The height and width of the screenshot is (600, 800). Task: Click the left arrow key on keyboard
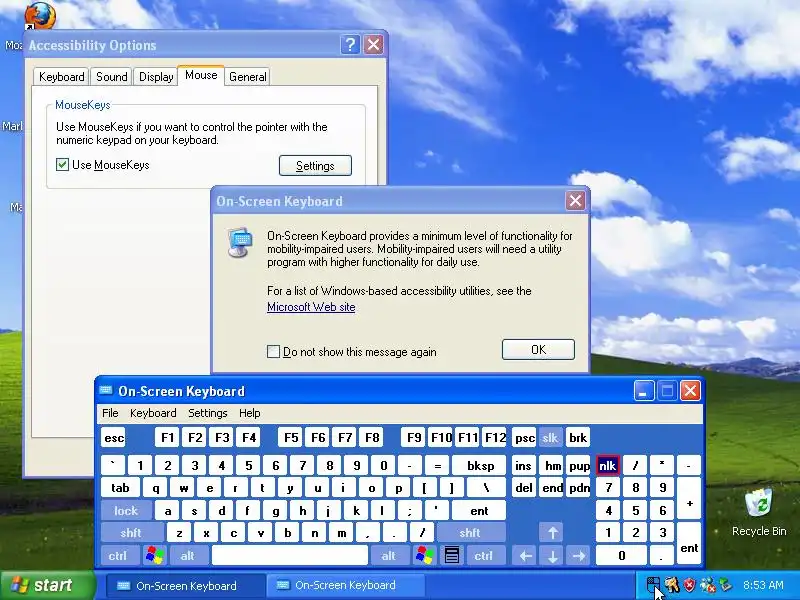[x=525, y=555]
